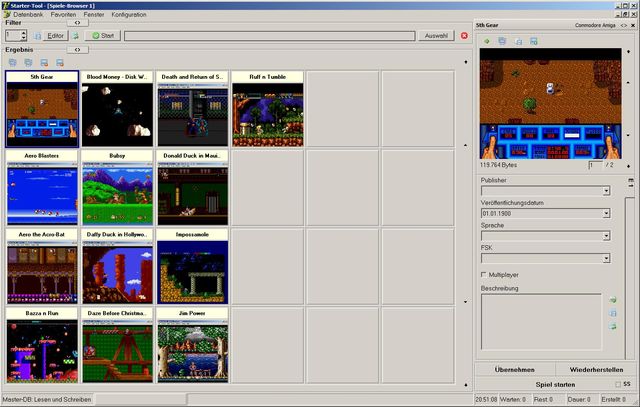Click second icon in 5th Gear panel toolbar
Screen dimensions: 640x407
tap(502, 41)
